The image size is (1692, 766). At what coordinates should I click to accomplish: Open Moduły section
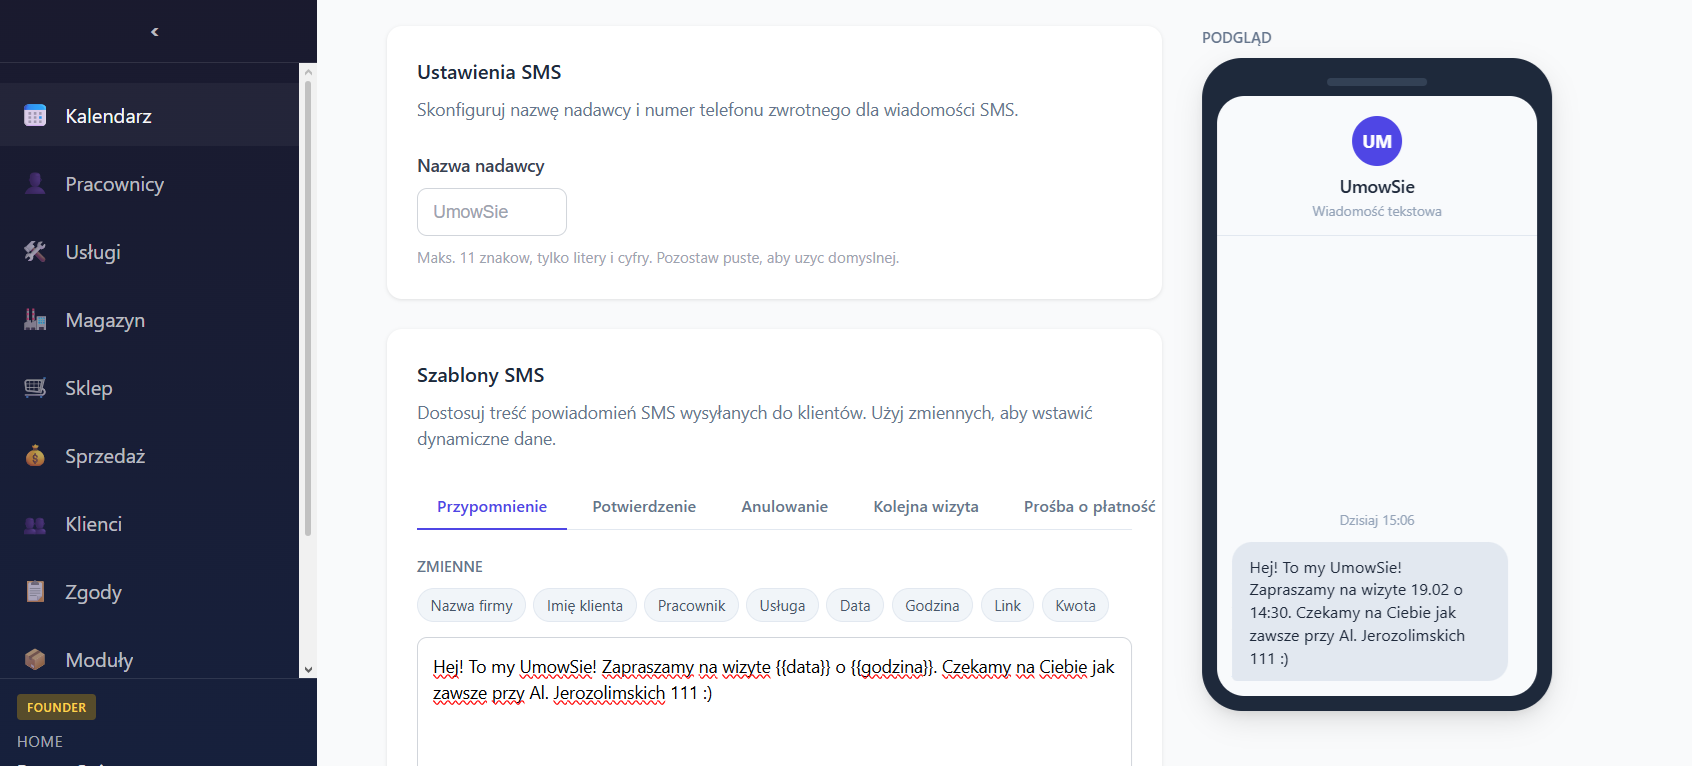coord(149,660)
